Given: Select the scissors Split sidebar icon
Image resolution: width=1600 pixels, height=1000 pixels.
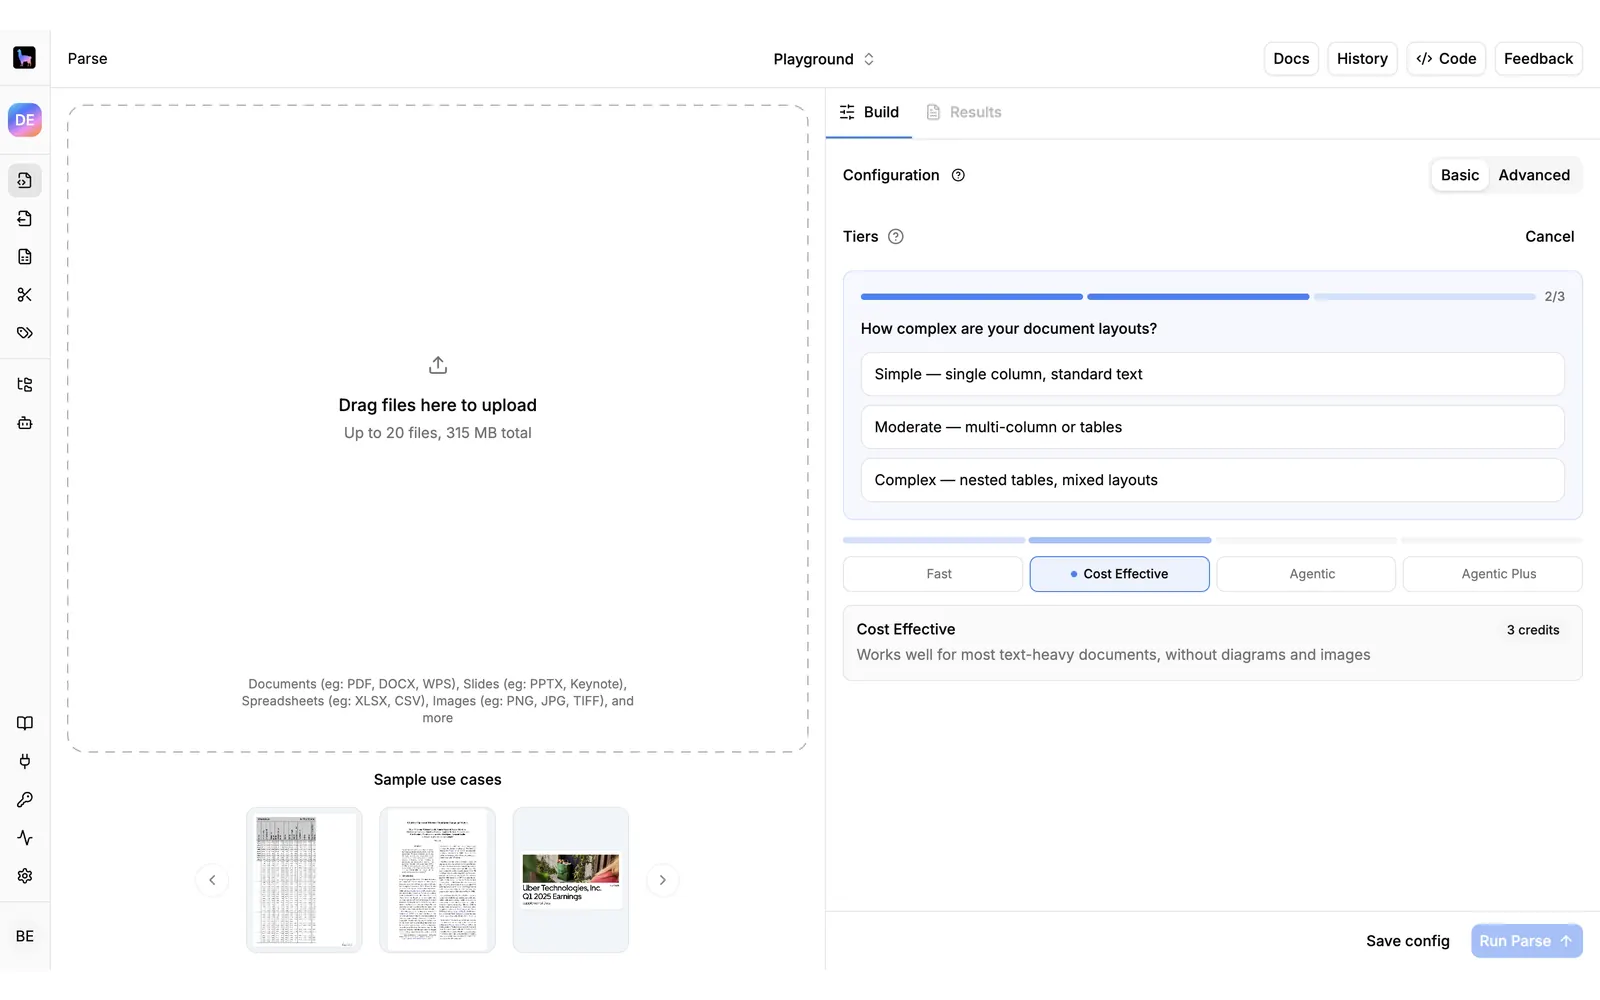Looking at the screenshot, I should (25, 295).
